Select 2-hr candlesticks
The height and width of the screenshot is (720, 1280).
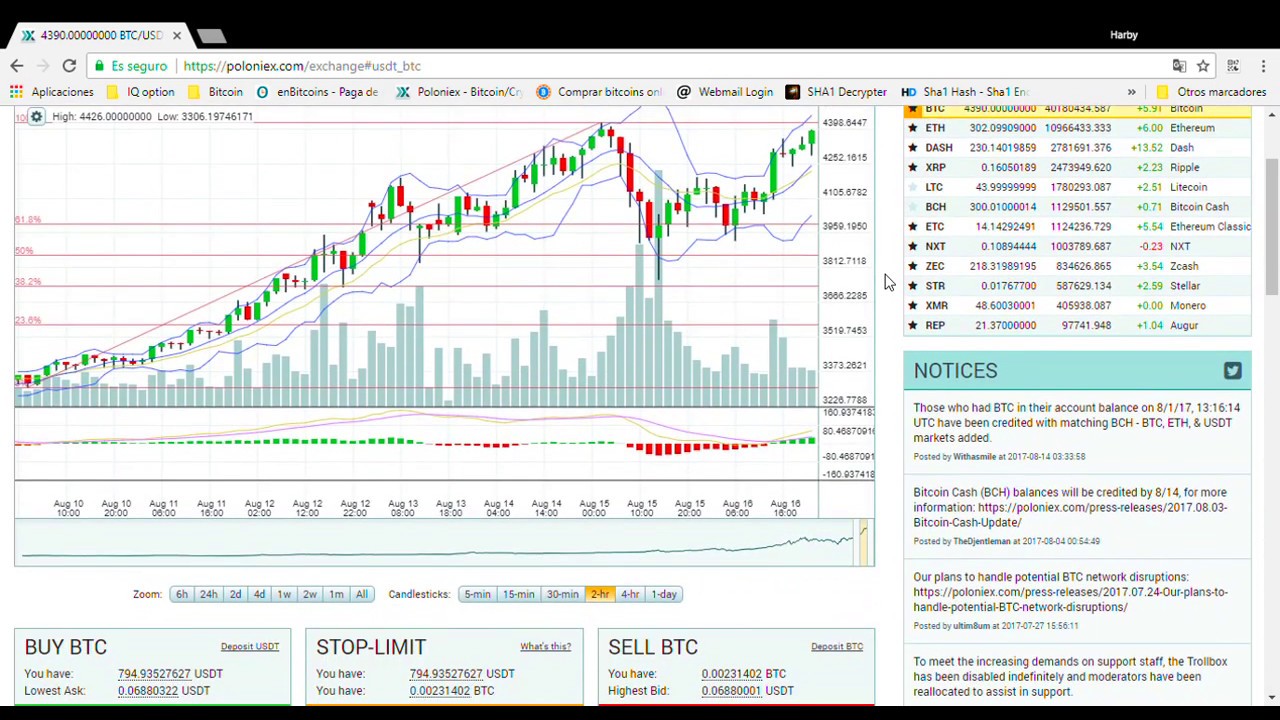(599, 594)
